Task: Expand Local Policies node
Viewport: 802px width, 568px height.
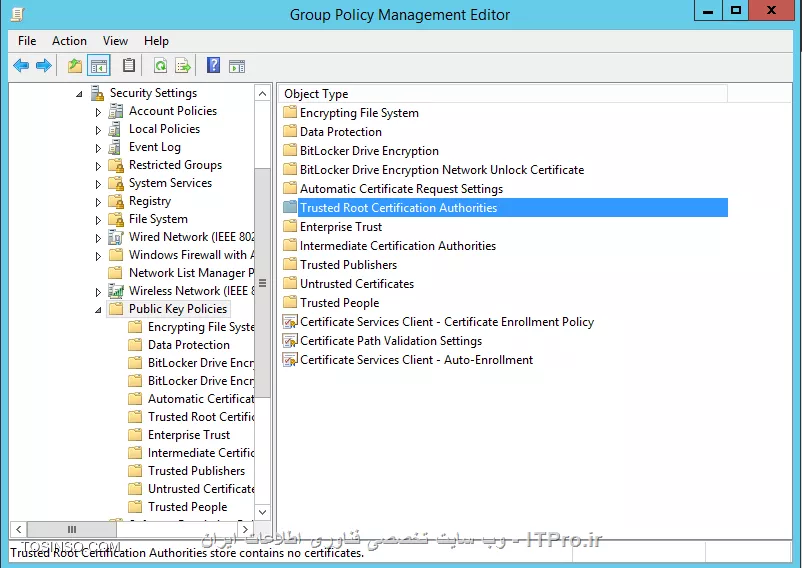Action: [x=98, y=130]
